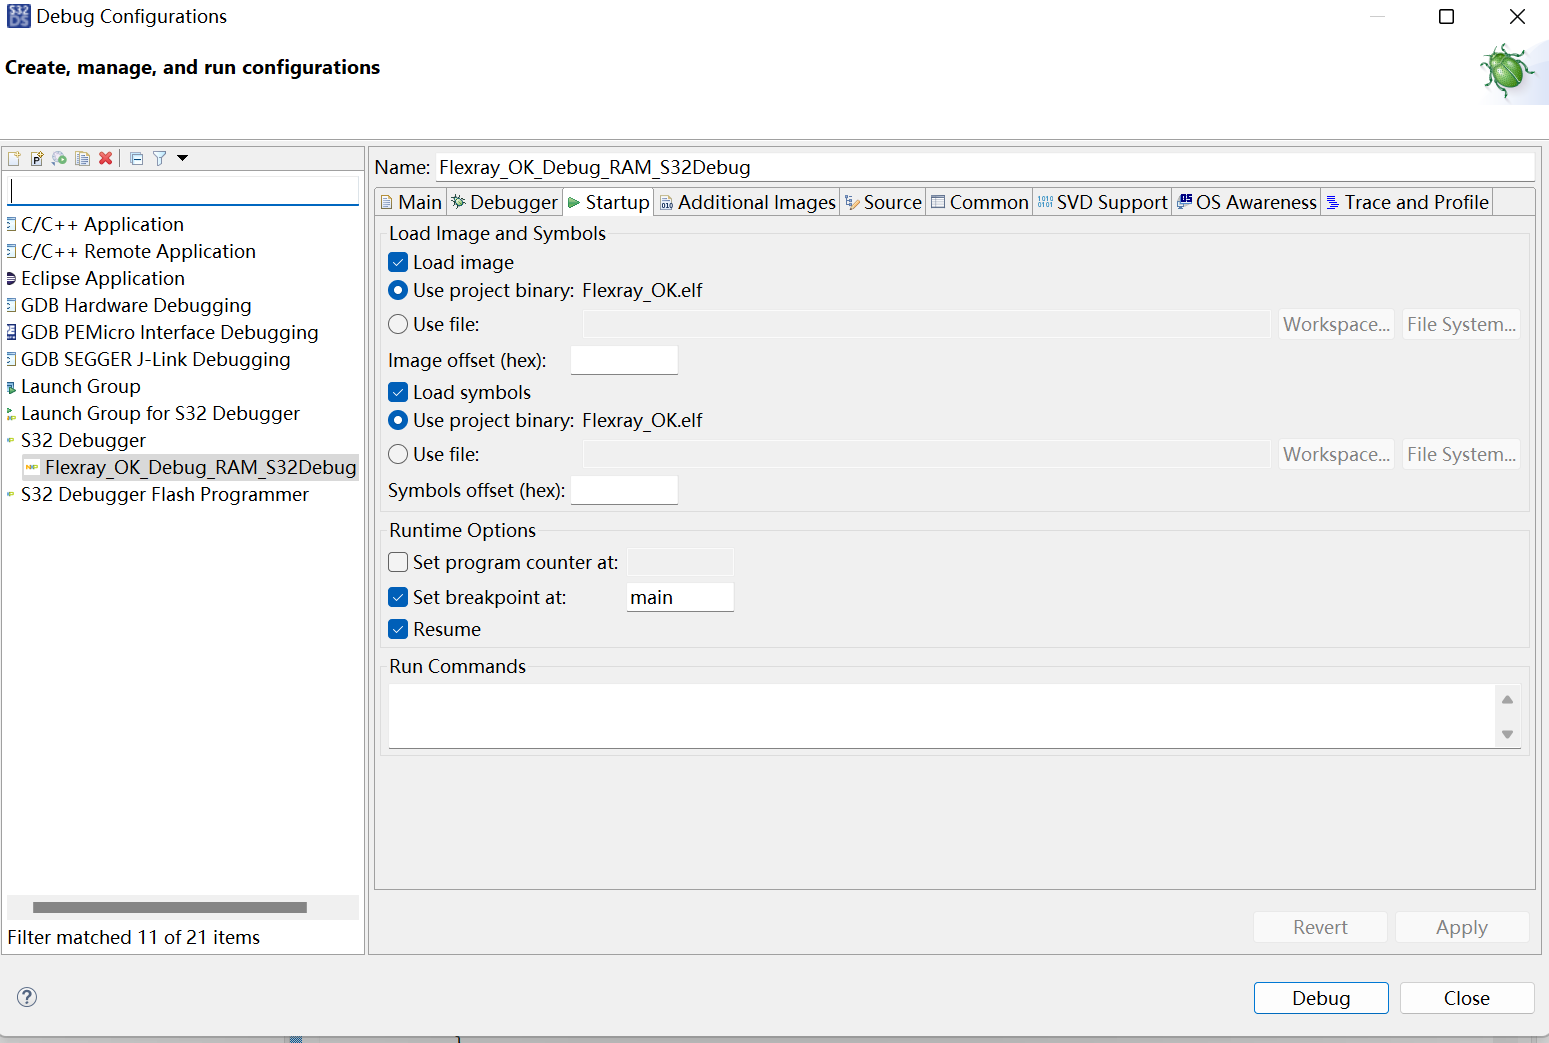Uncheck the Resume checkbox
This screenshot has width=1549, height=1043.
tap(398, 629)
